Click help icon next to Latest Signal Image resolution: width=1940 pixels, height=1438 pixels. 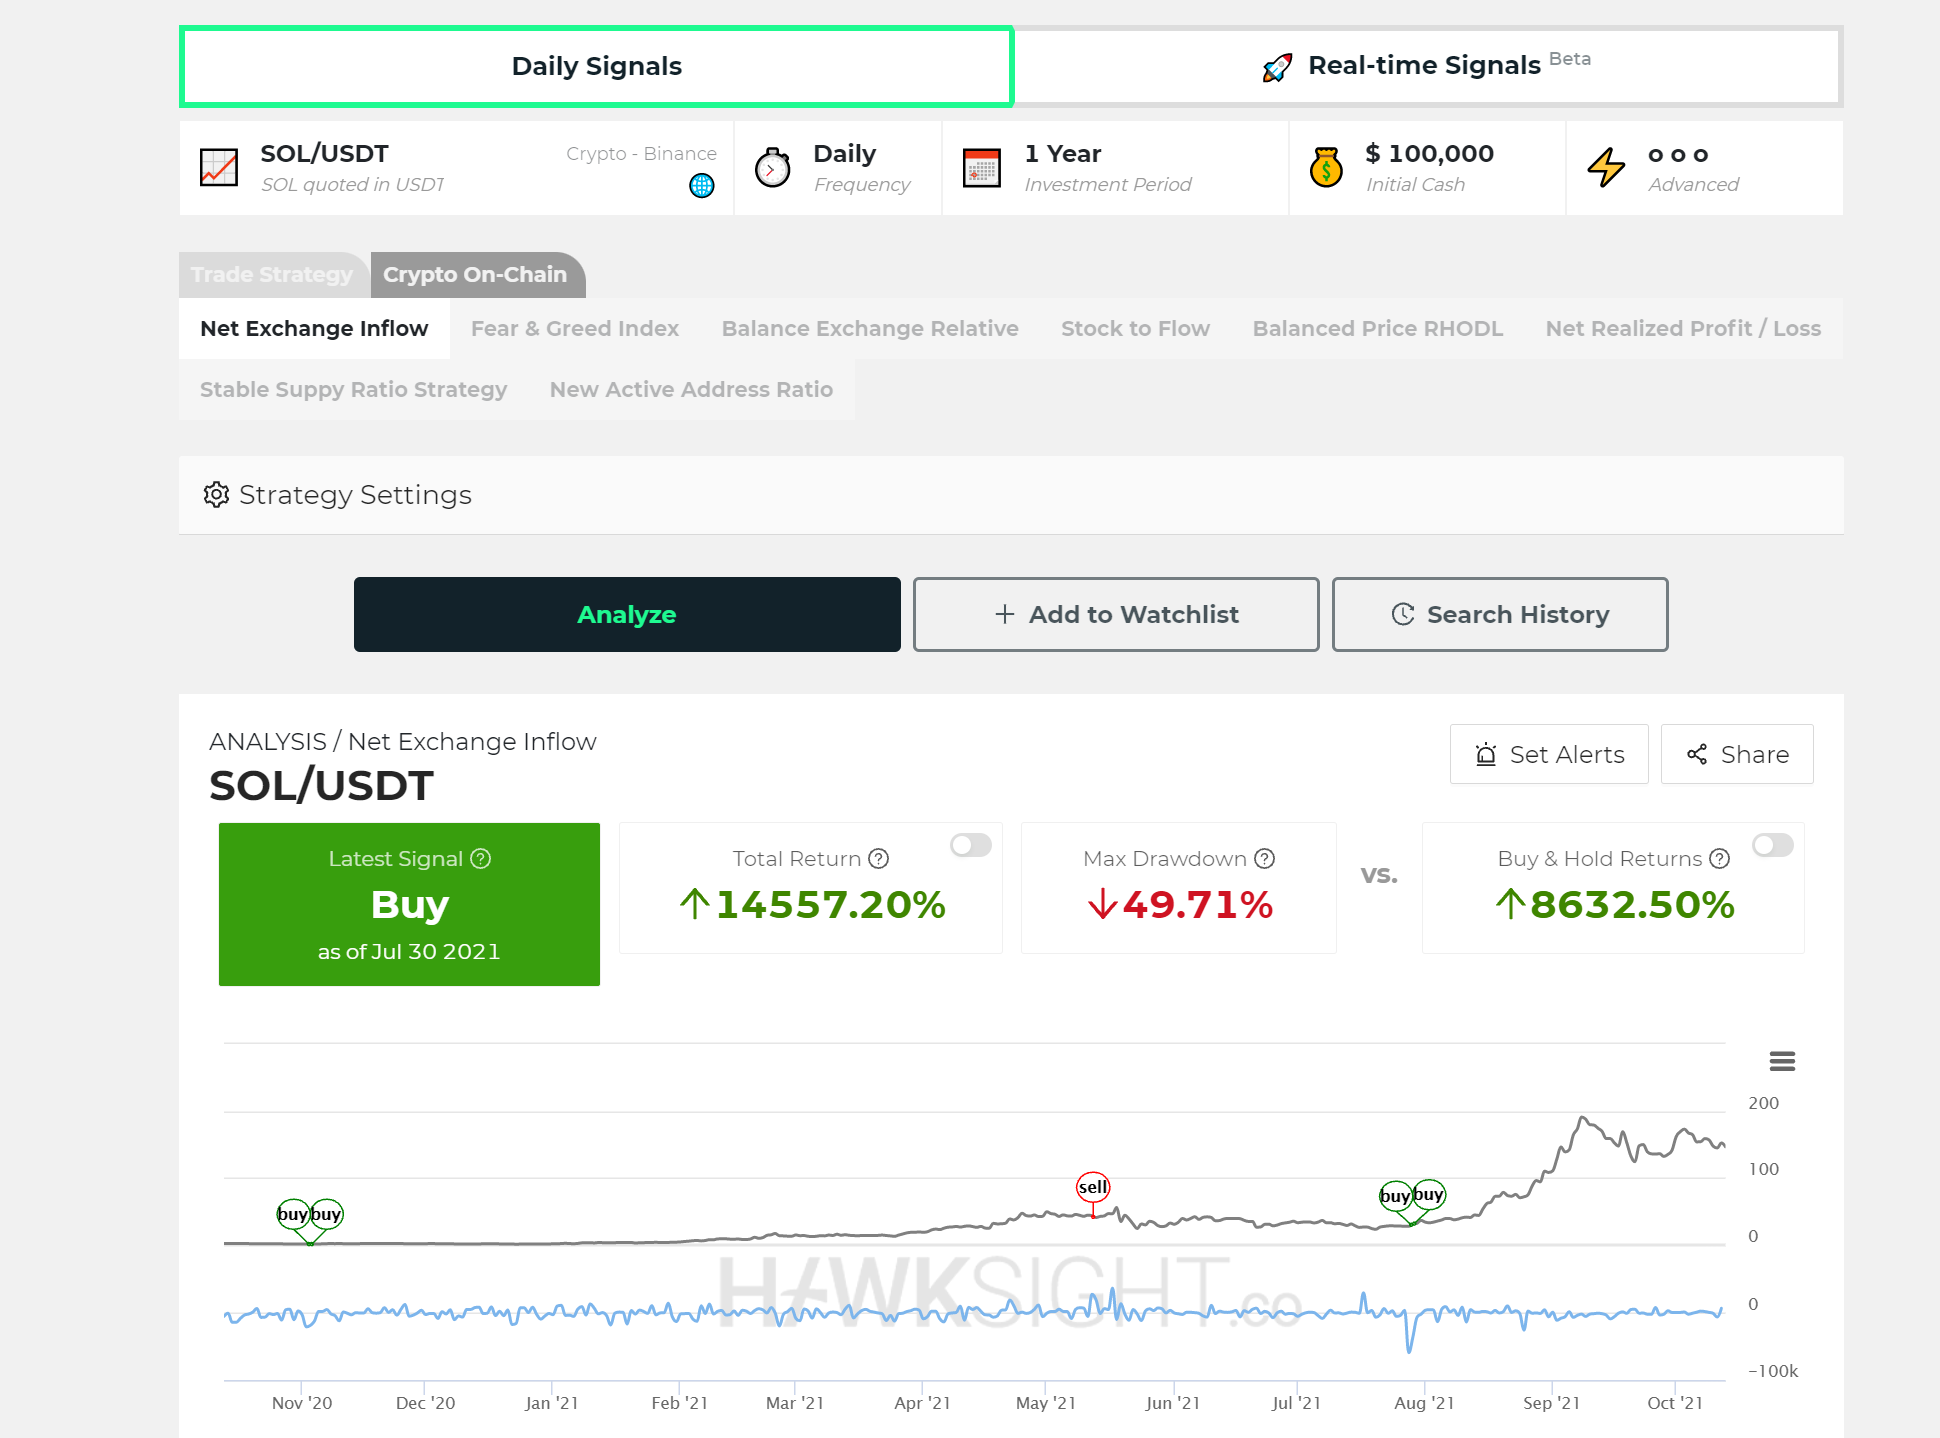(x=481, y=858)
